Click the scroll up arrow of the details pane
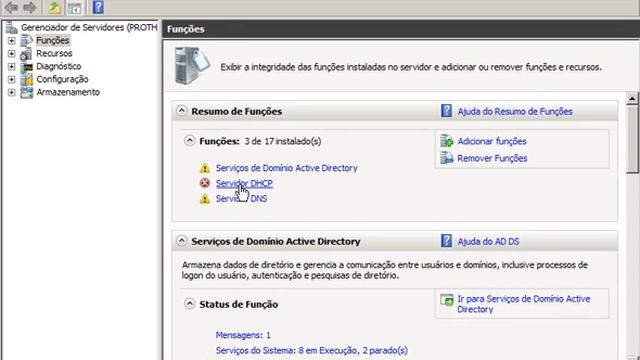The width and height of the screenshot is (640, 360). 632,98
